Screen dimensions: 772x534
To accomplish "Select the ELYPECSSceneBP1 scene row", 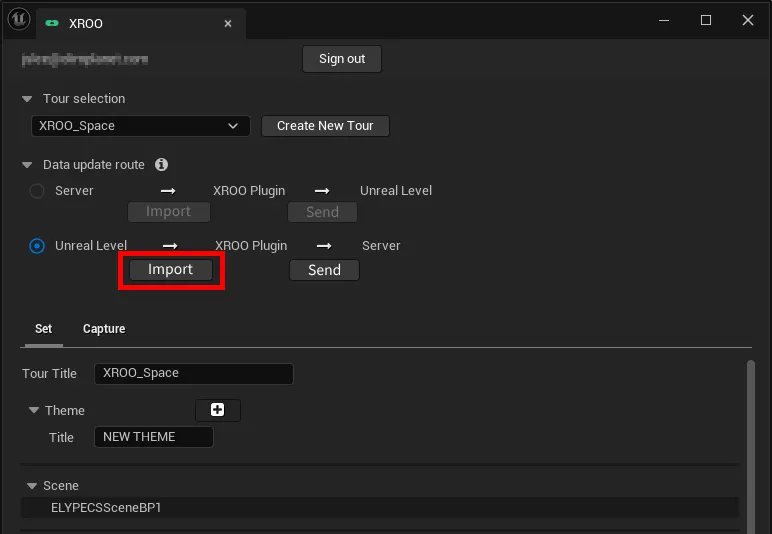I will click(379, 507).
